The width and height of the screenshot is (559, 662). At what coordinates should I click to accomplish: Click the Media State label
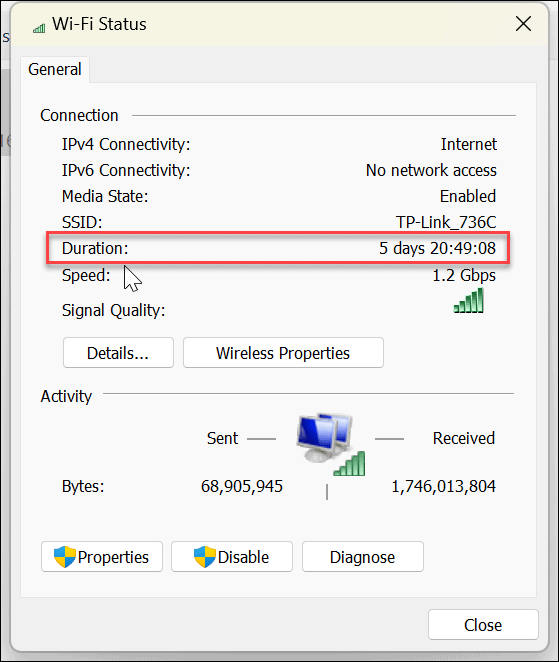coord(105,196)
